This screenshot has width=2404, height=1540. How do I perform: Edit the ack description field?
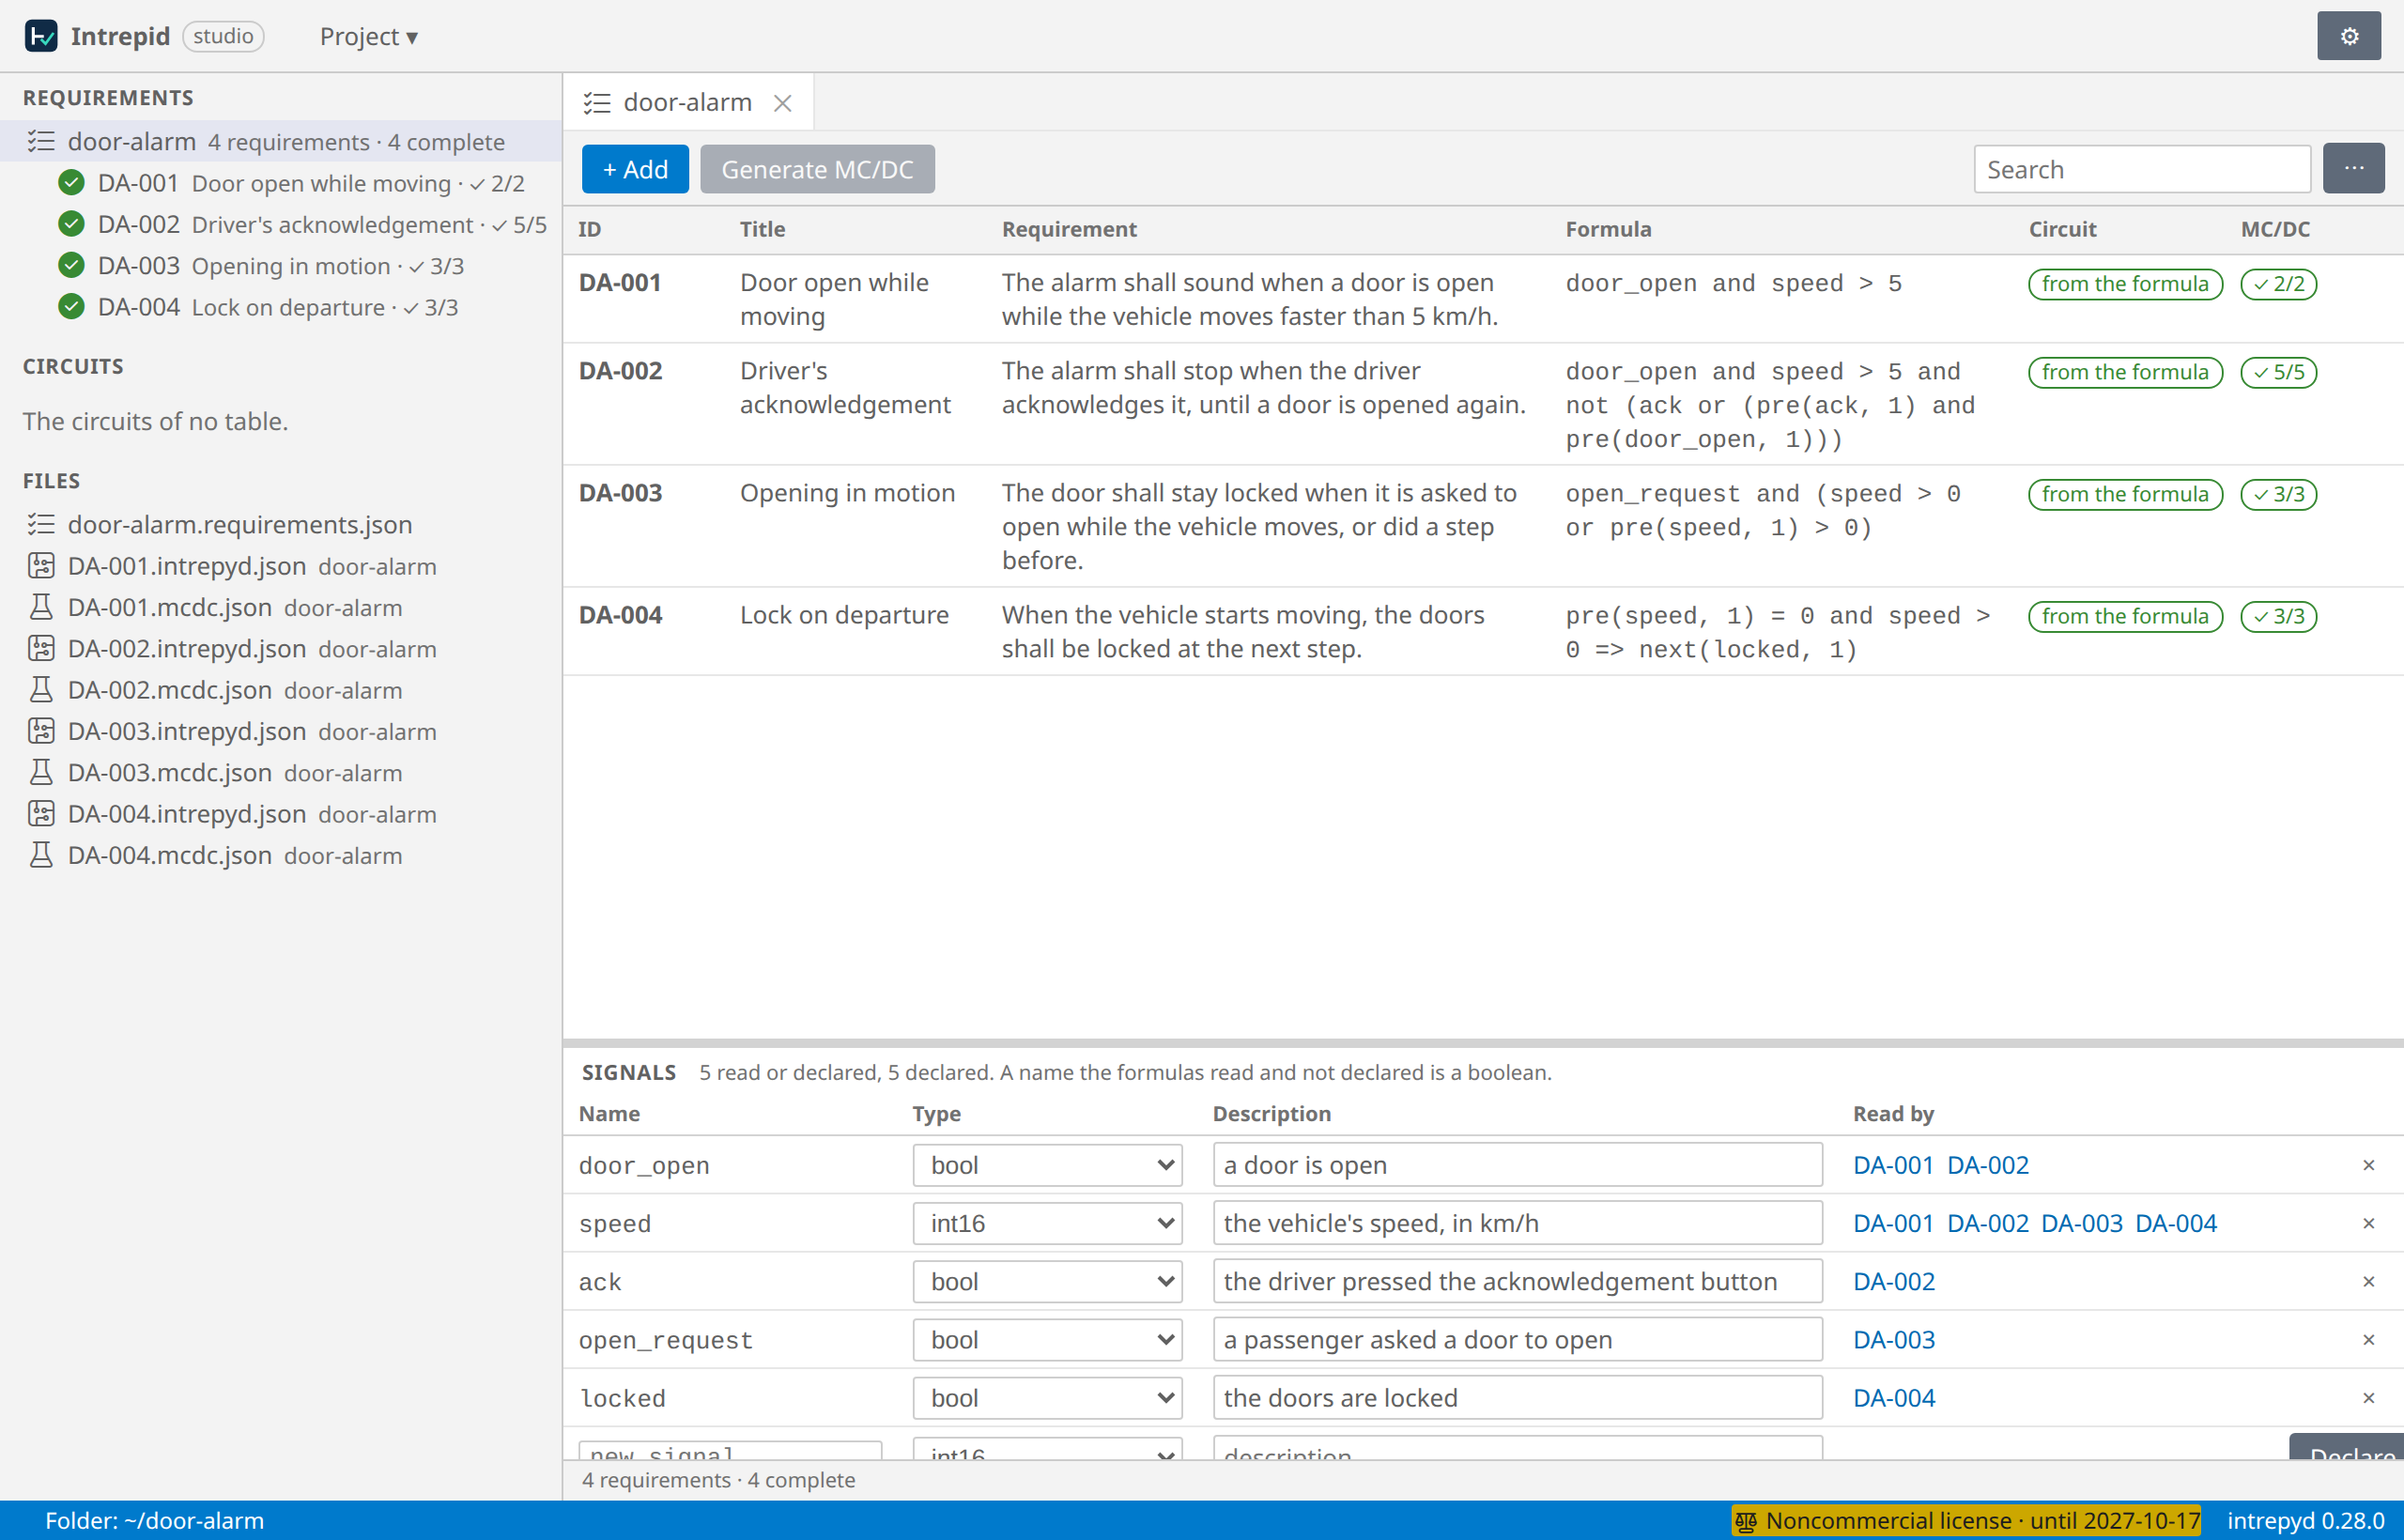(x=1517, y=1281)
